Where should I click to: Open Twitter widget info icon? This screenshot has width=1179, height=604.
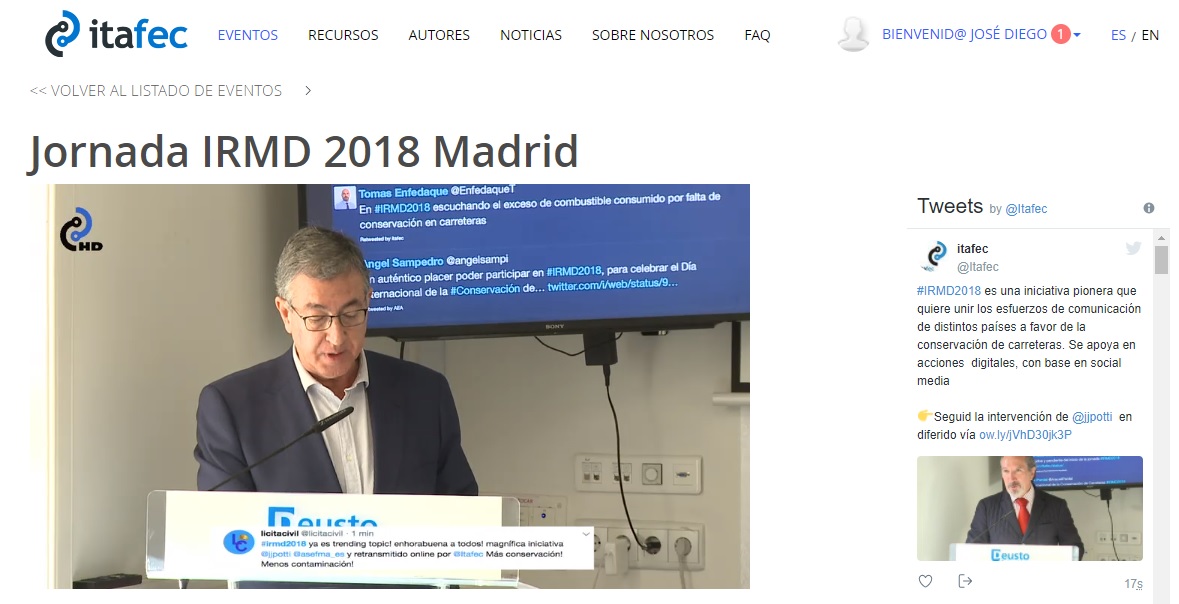pos(1148,208)
